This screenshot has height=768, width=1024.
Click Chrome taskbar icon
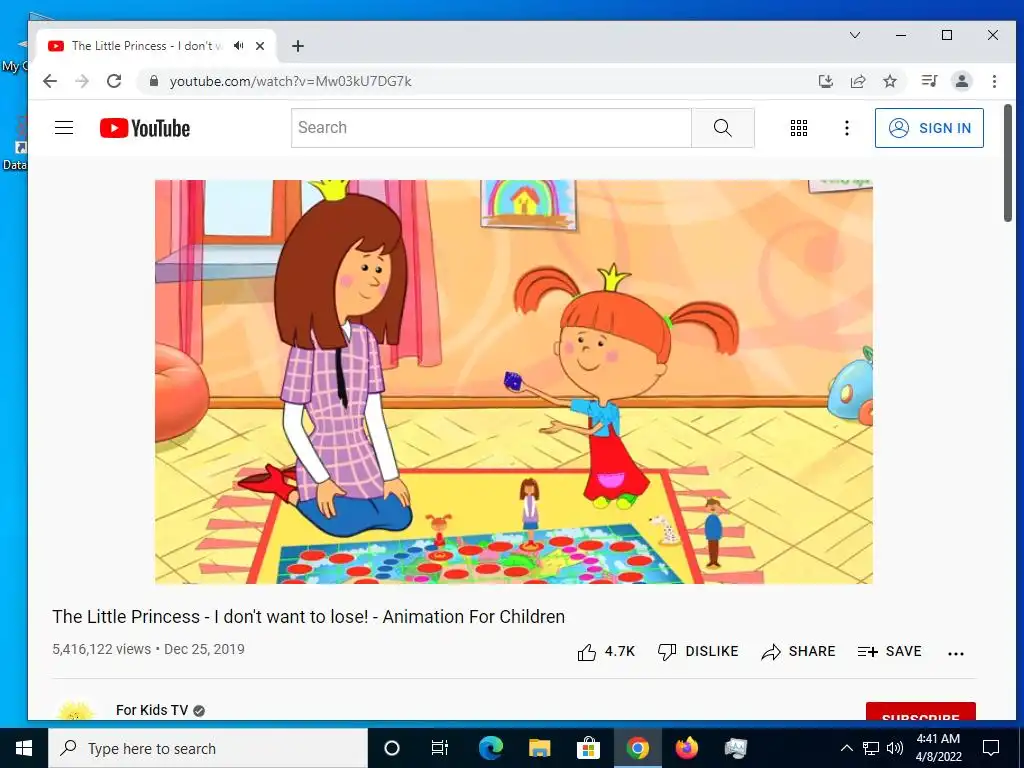[637, 748]
